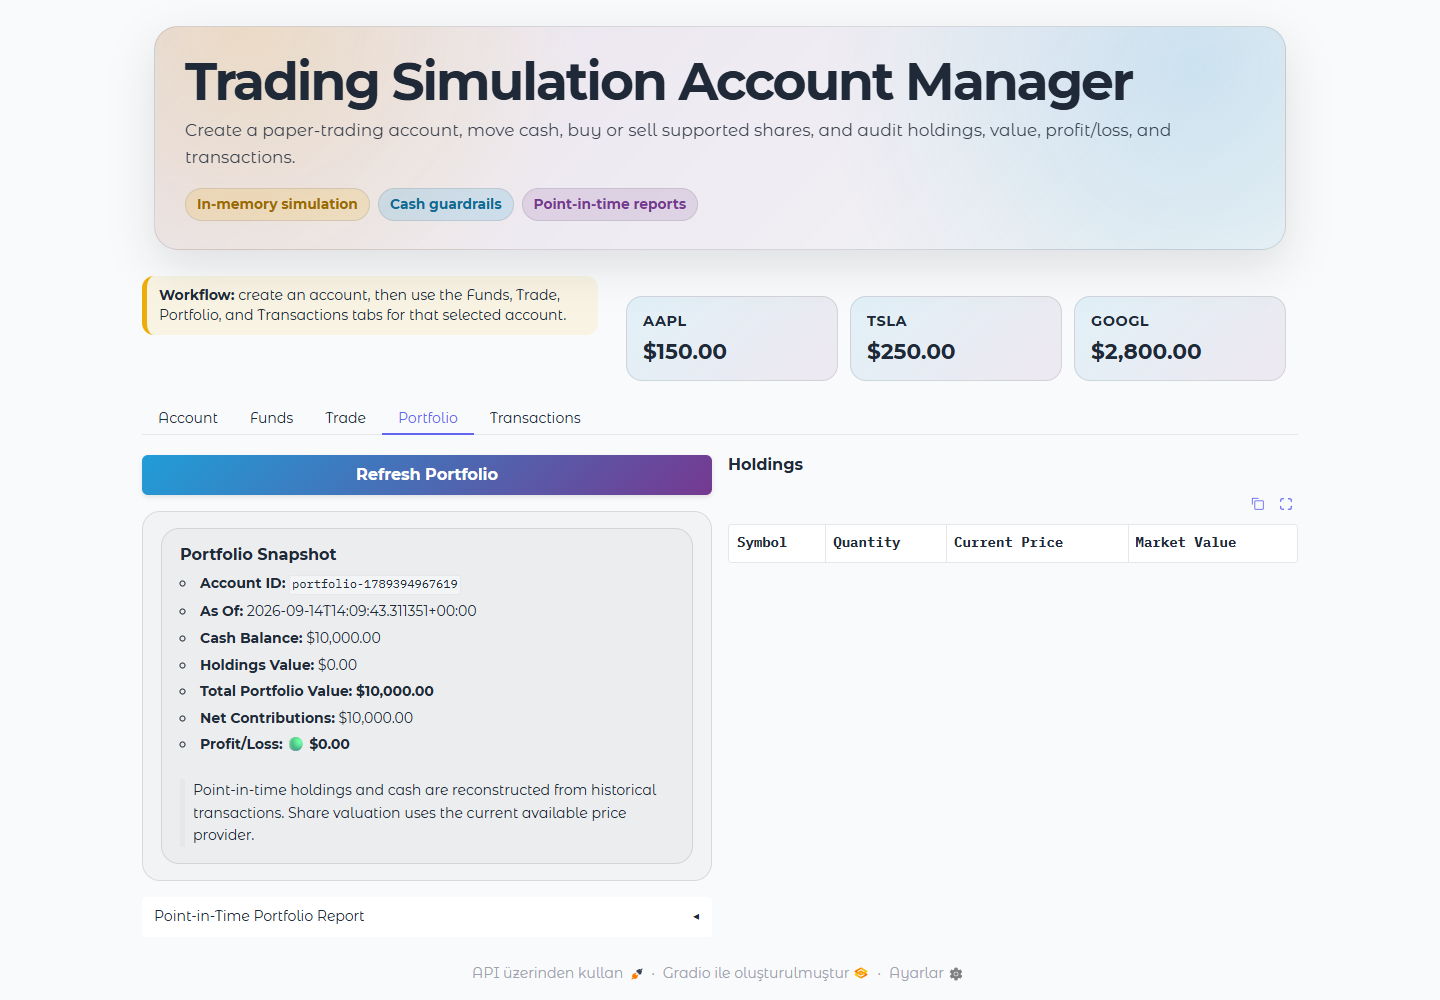
Task: Click the rocket icon beside API link
Action: point(637,974)
